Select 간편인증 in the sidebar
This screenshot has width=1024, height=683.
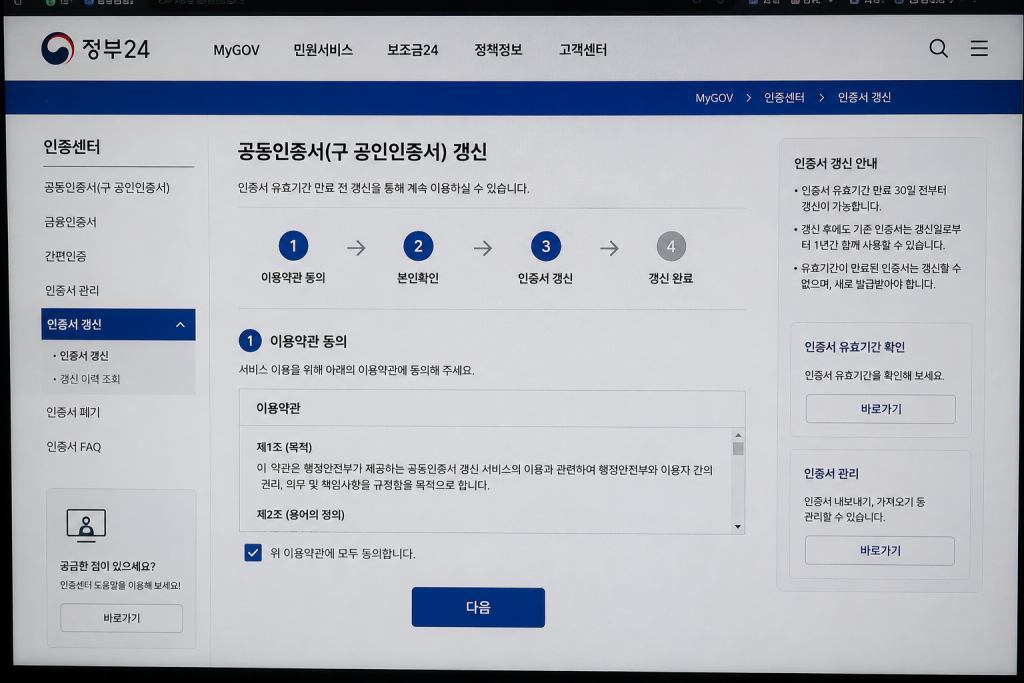click(x=65, y=256)
